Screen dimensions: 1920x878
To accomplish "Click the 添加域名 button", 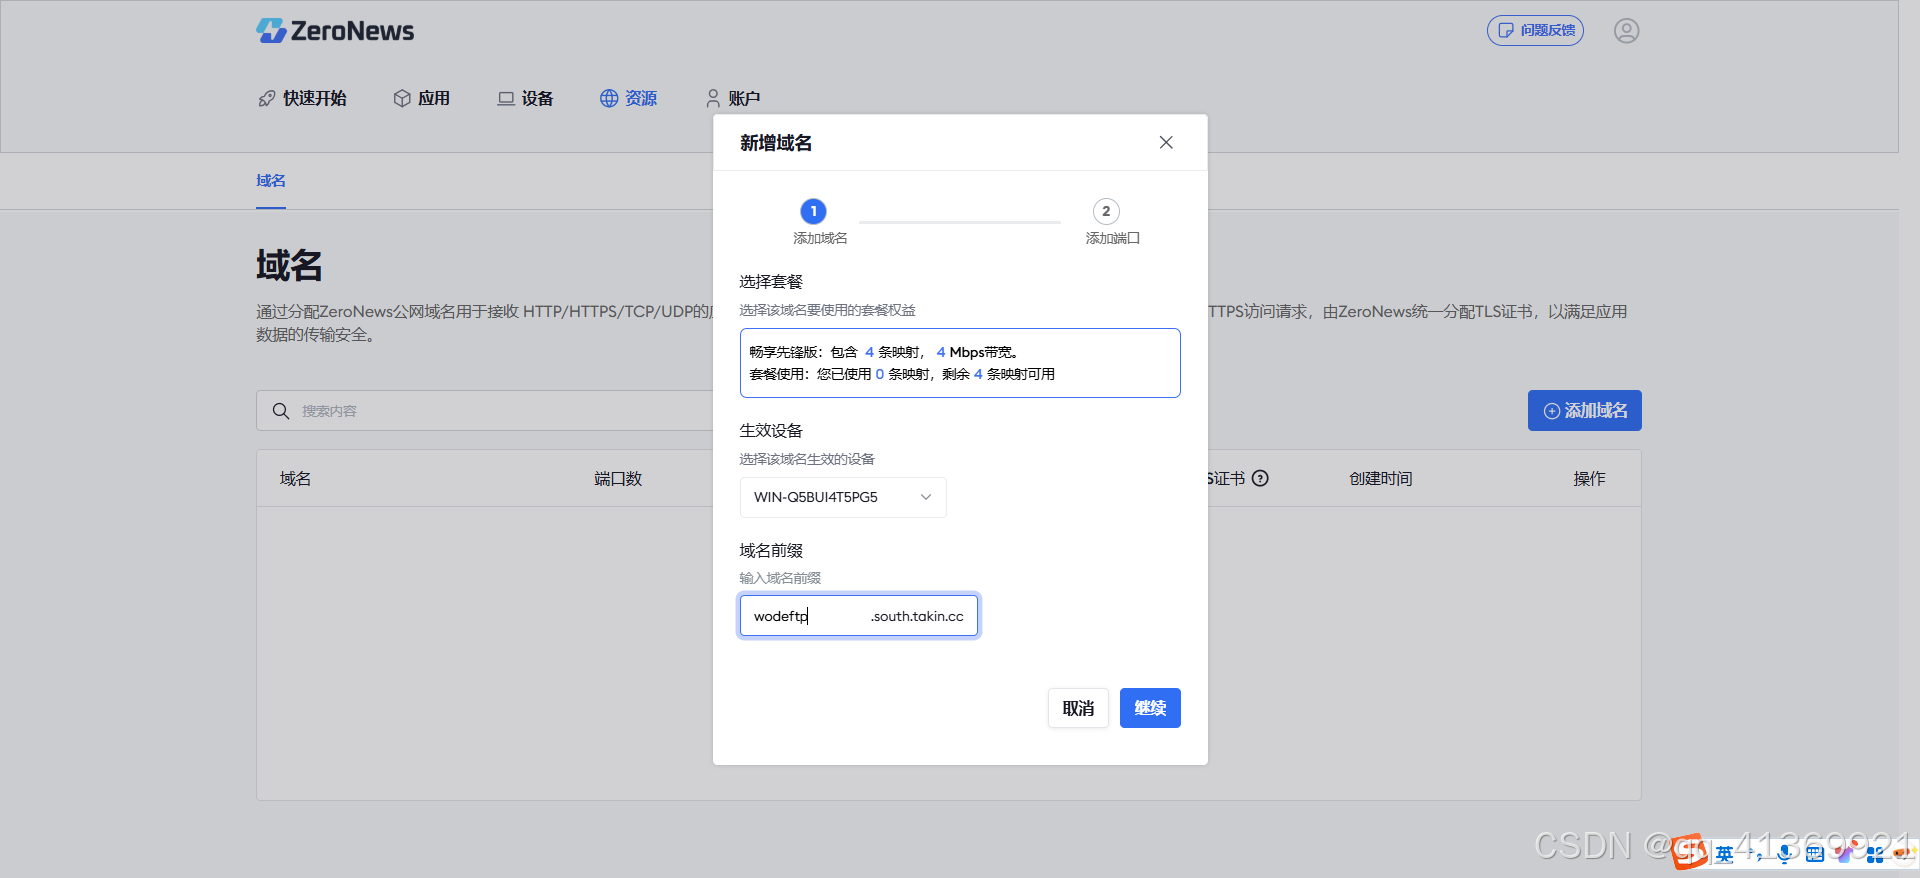I will click(1585, 411).
